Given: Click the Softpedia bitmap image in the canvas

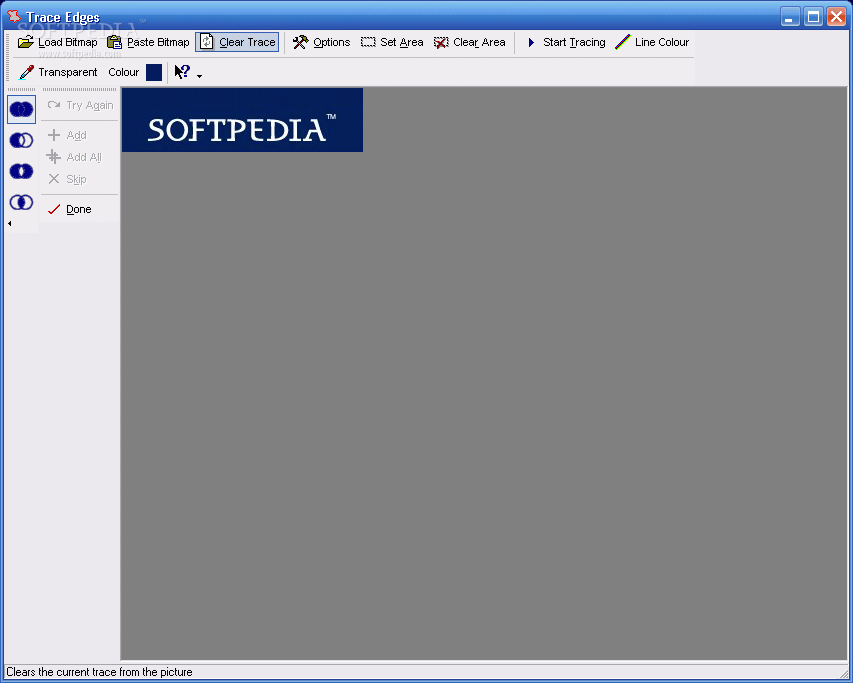Looking at the screenshot, I should [242, 120].
